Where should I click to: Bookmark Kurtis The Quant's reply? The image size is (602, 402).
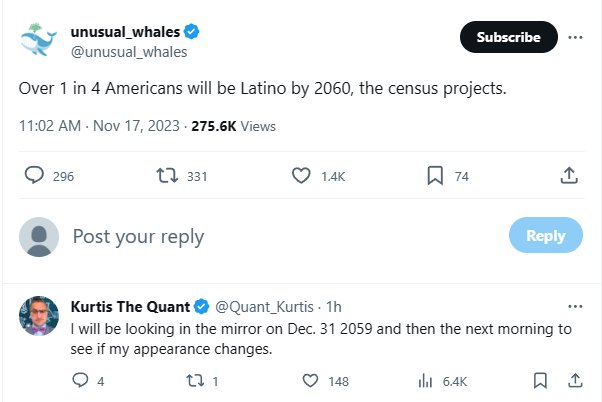540,381
